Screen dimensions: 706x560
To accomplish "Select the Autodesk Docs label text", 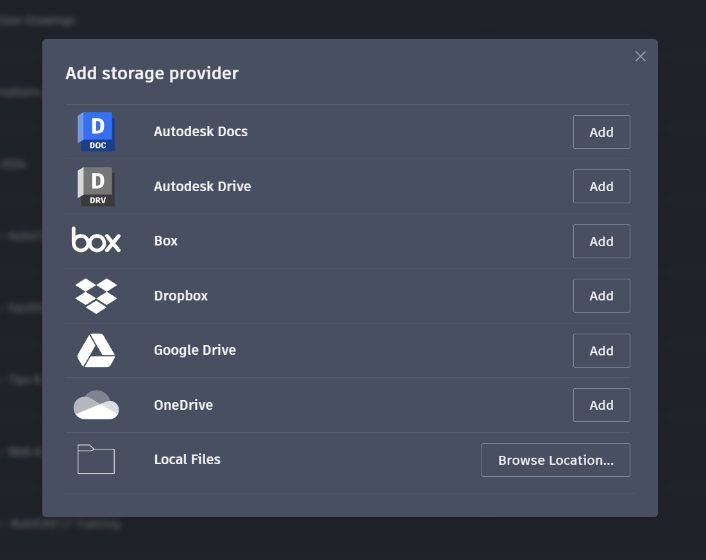I will point(201,132).
